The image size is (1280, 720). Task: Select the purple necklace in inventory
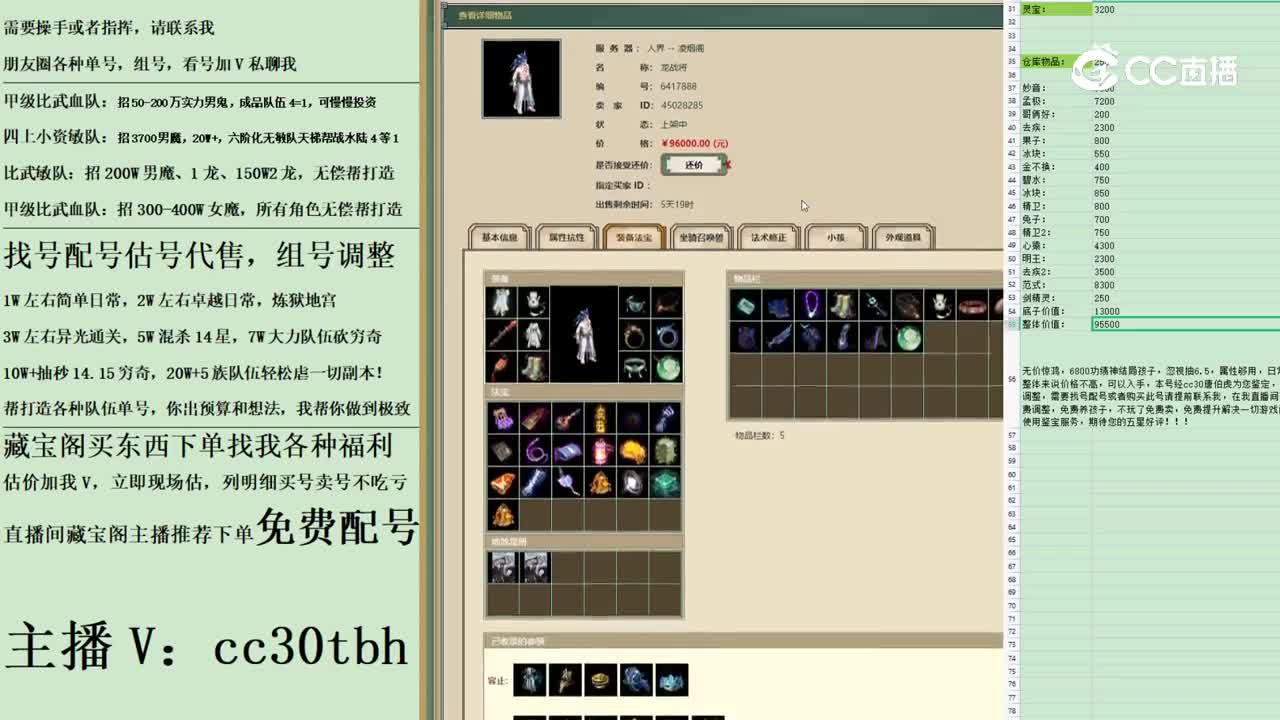(810, 305)
